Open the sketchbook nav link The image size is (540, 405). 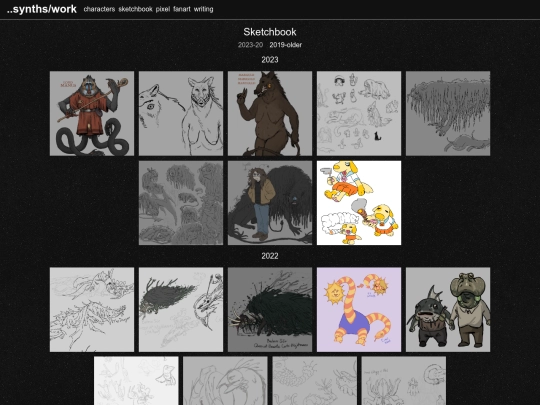[135, 9]
